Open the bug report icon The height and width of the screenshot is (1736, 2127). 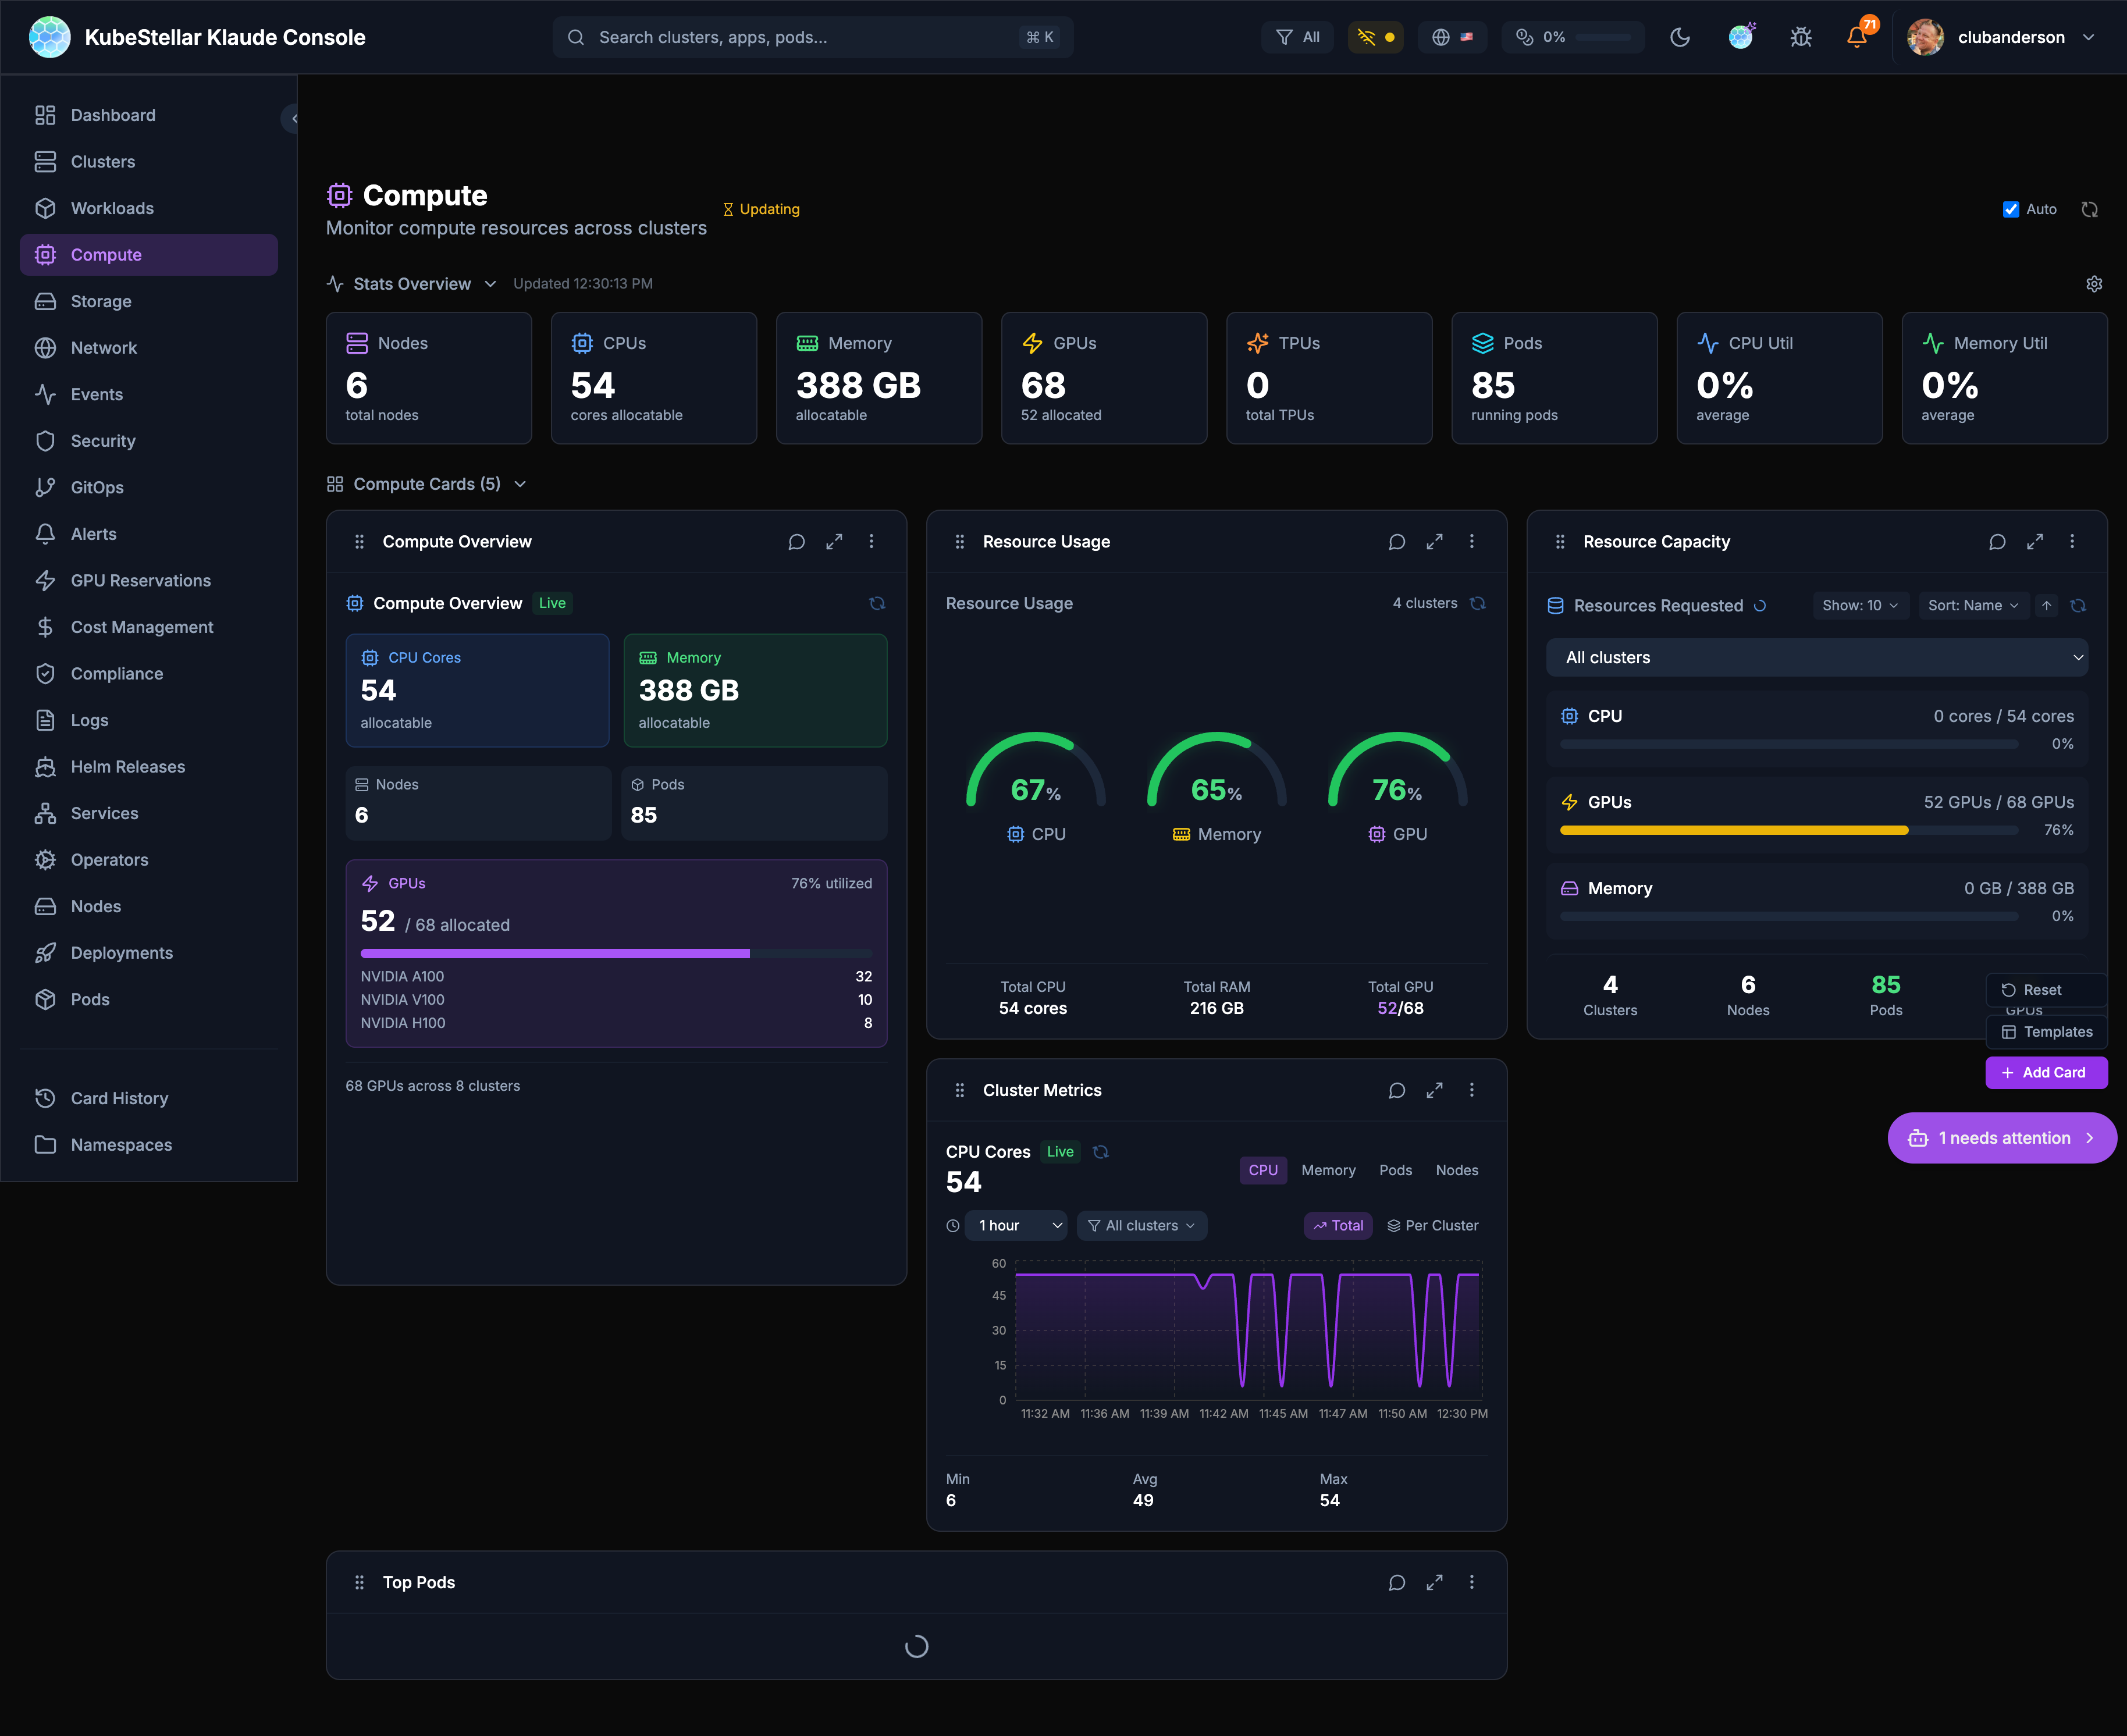click(x=1801, y=37)
